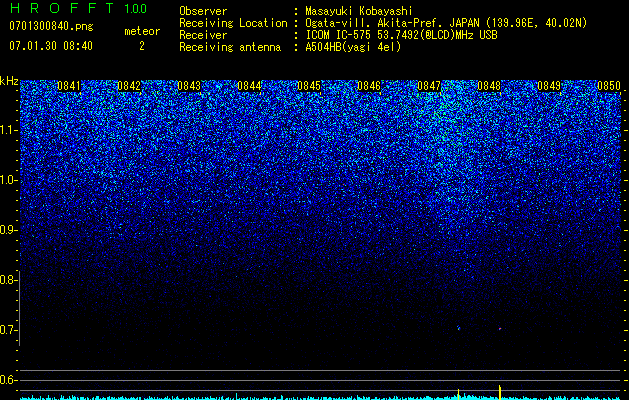Screen dimensions: 629x400
Task: Click observer name Masayuki Kobayashi
Action: [x=359, y=11]
